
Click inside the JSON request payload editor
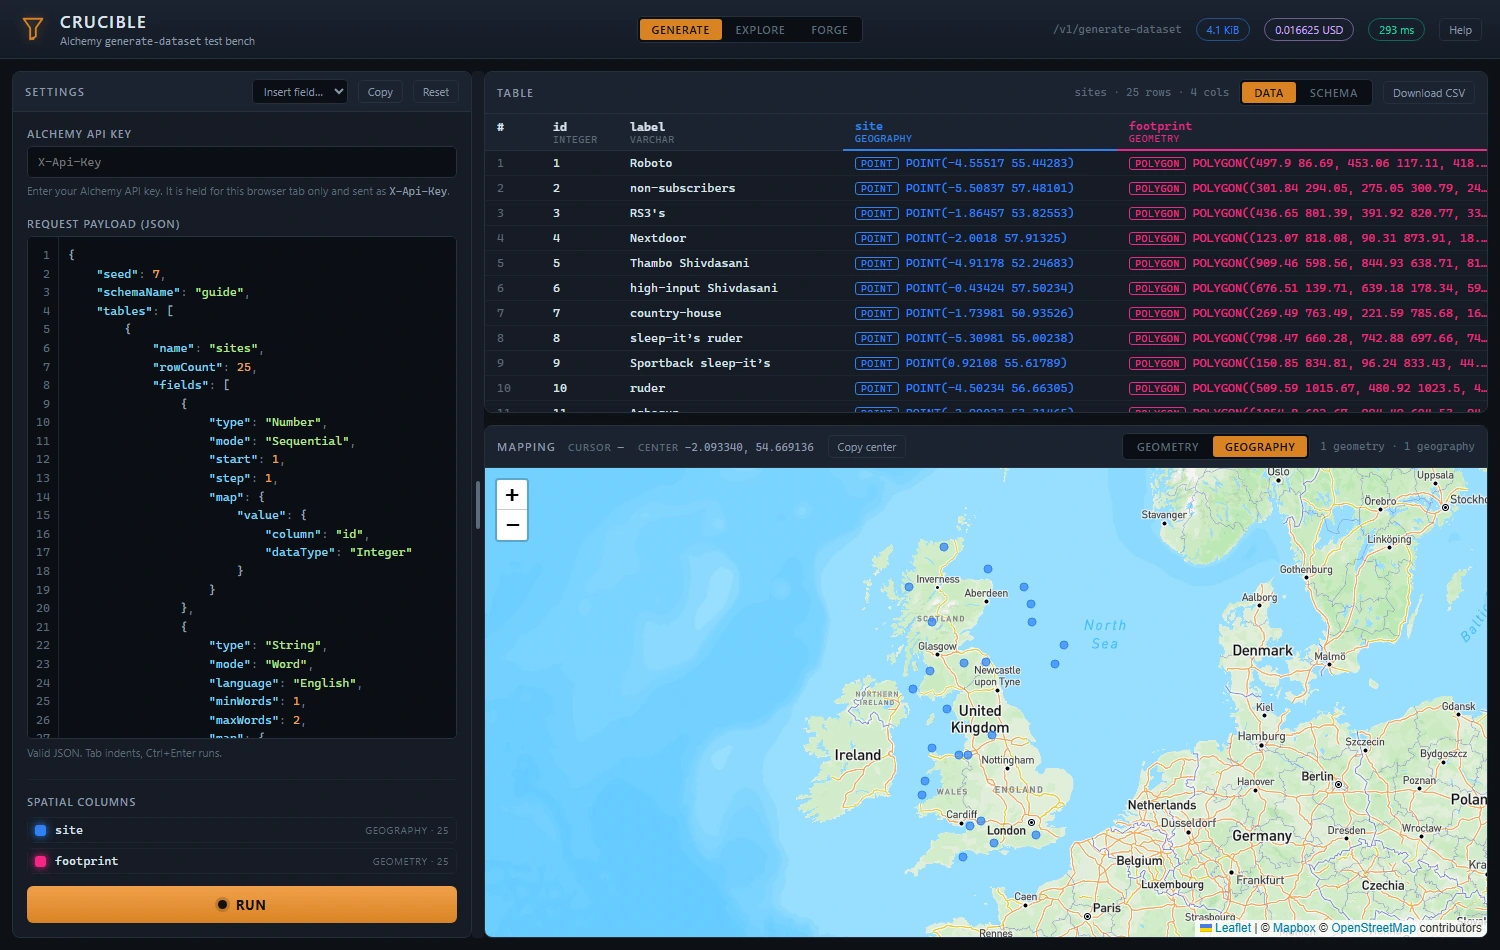tap(242, 487)
